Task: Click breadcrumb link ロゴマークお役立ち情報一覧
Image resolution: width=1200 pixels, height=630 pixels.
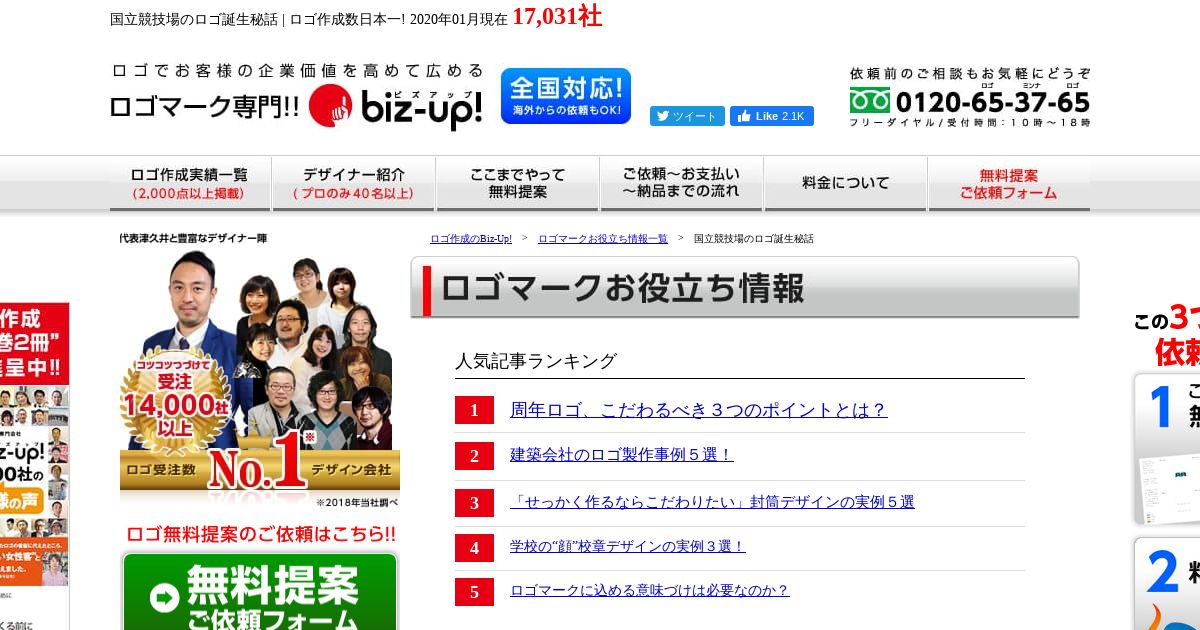Action: 603,239
